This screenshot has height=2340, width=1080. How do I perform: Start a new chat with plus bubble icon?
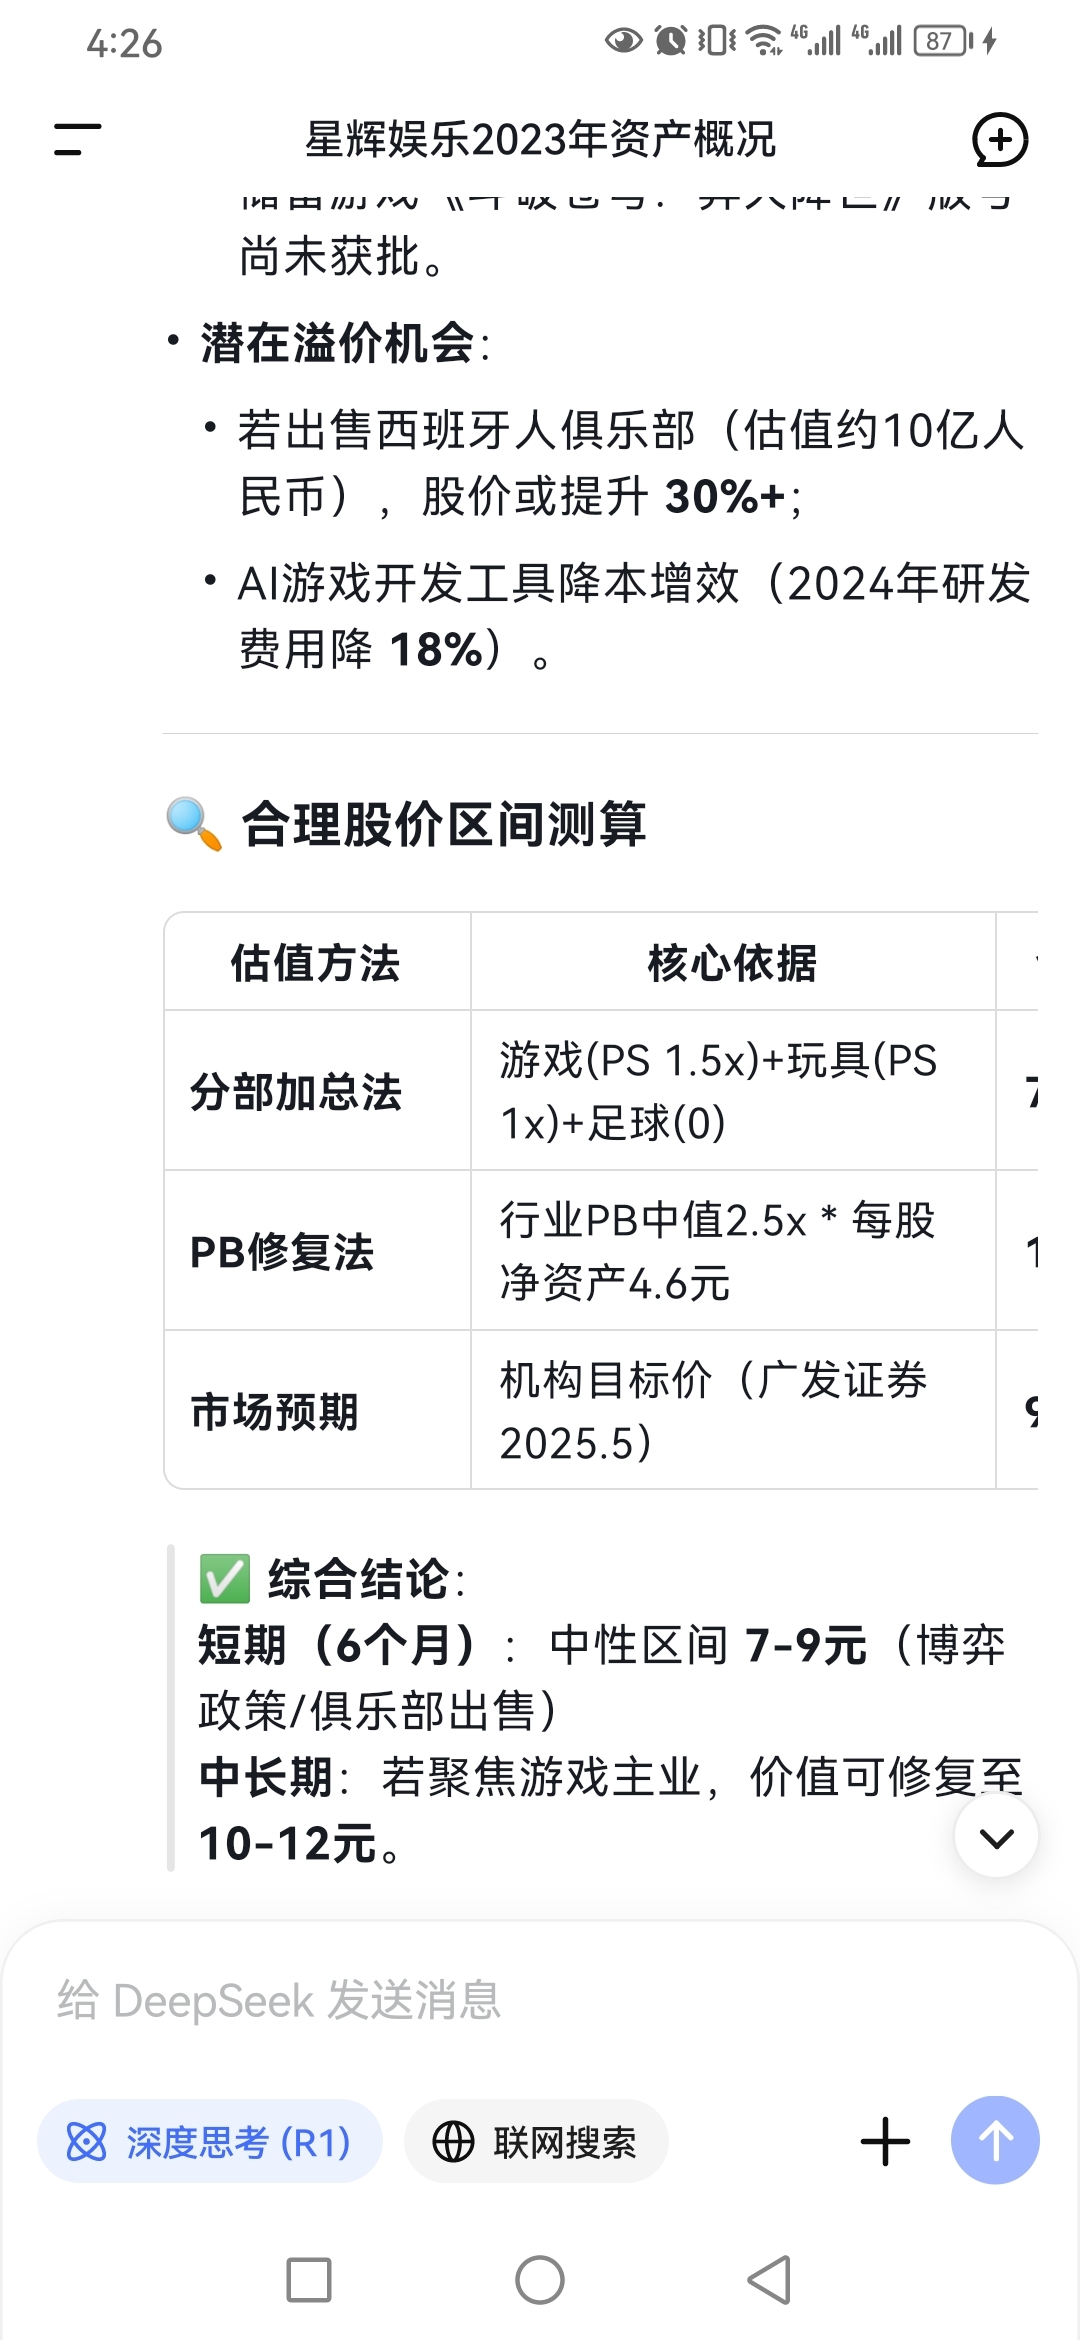pyautogui.click(x=1000, y=140)
